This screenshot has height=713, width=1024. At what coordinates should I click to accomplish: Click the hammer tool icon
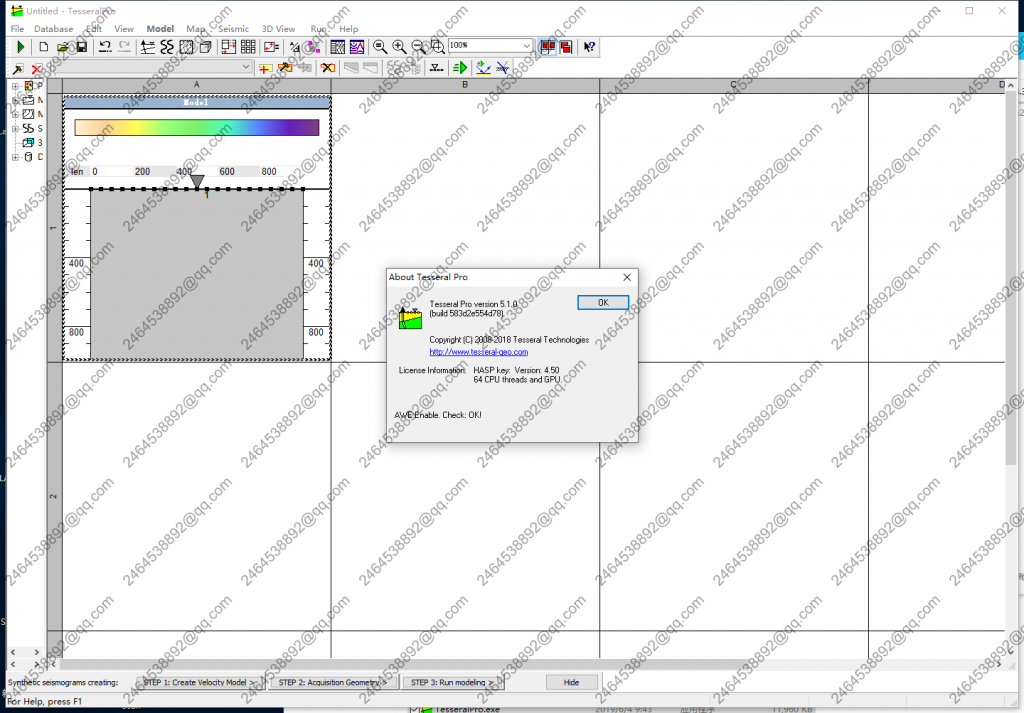pos(18,68)
